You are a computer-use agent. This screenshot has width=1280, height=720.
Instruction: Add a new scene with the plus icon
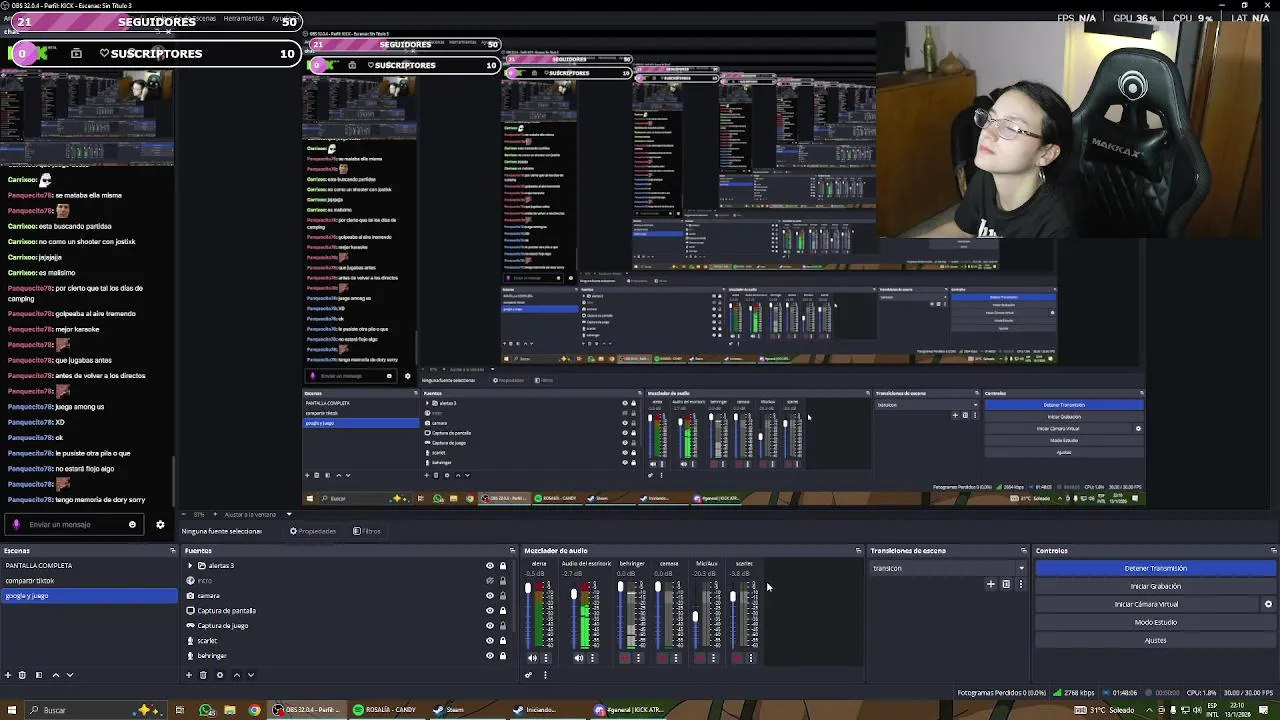tap(7, 675)
